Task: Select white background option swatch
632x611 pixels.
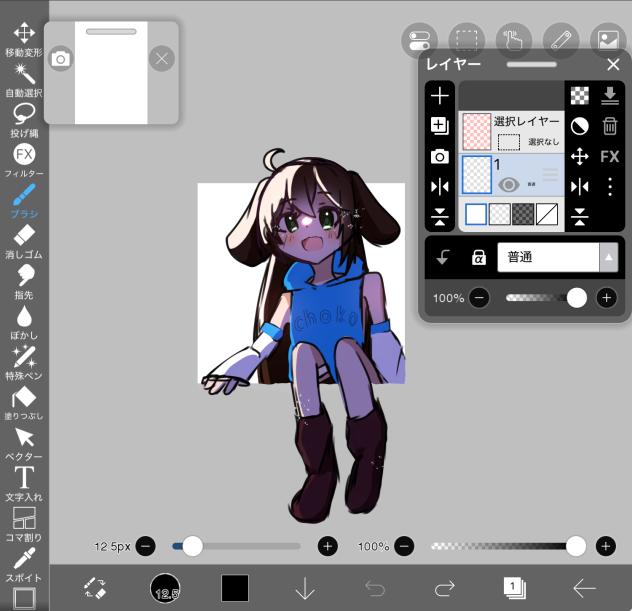Action: click(x=476, y=214)
